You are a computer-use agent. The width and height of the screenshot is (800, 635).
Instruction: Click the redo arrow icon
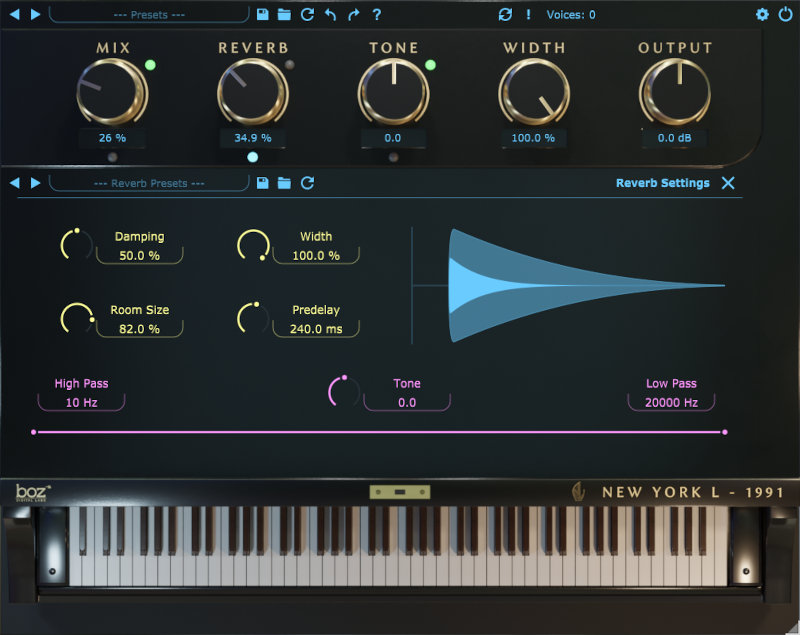click(x=353, y=15)
